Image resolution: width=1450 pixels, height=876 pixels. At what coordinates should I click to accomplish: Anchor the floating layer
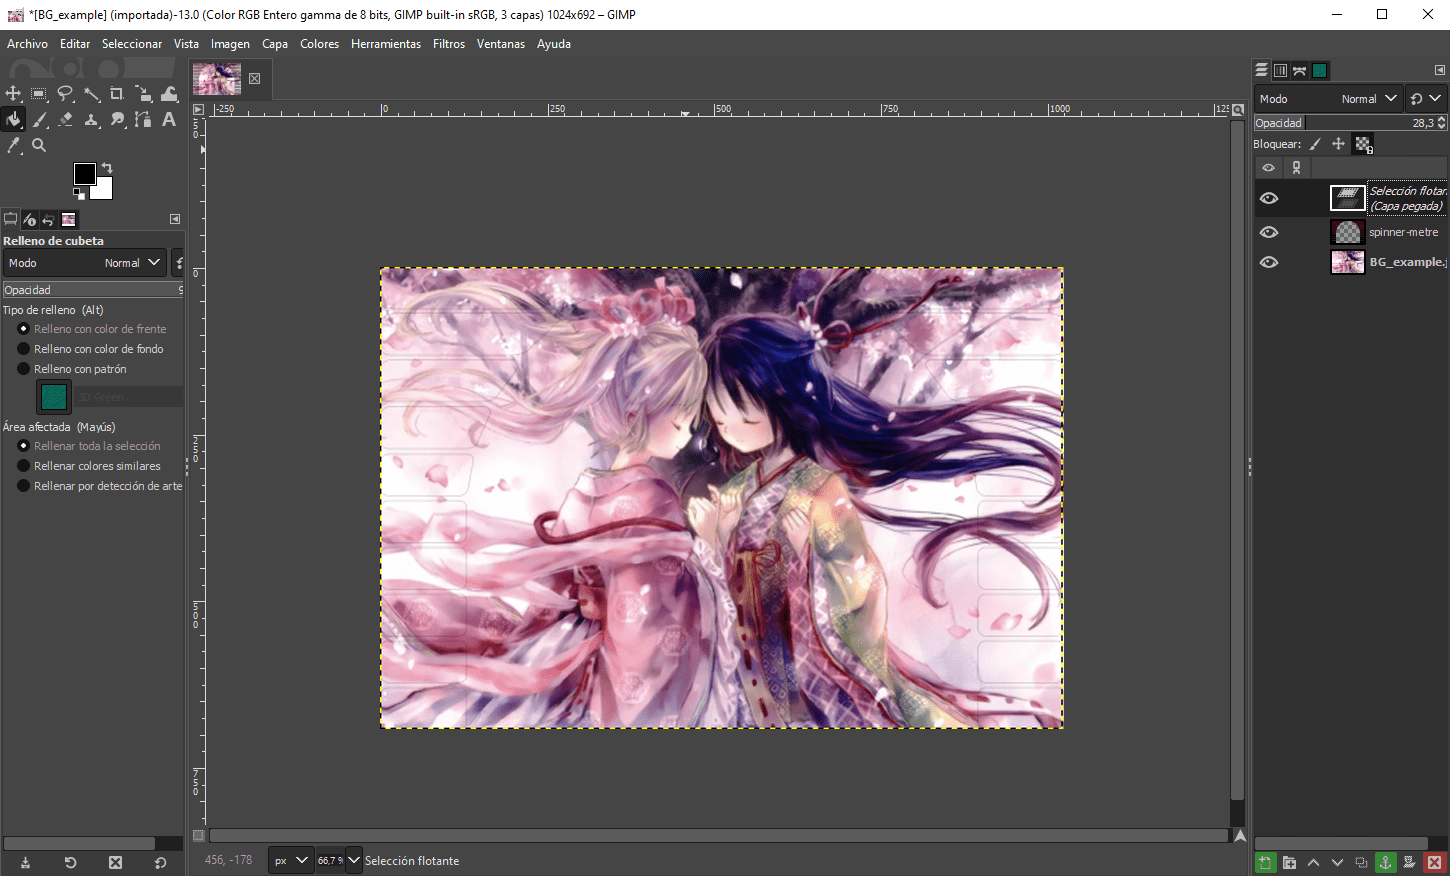(x=1385, y=862)
